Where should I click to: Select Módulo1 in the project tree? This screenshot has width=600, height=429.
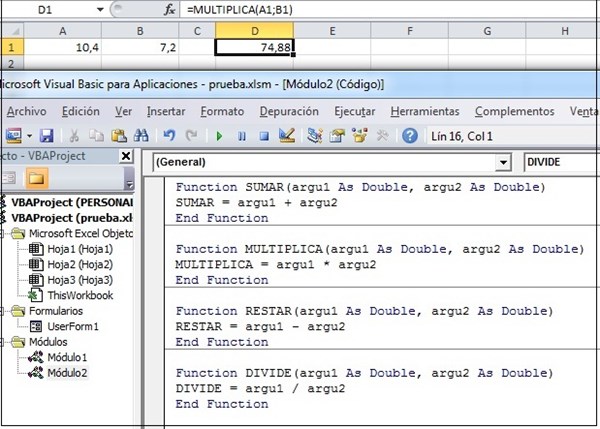[x=65, y=356]
